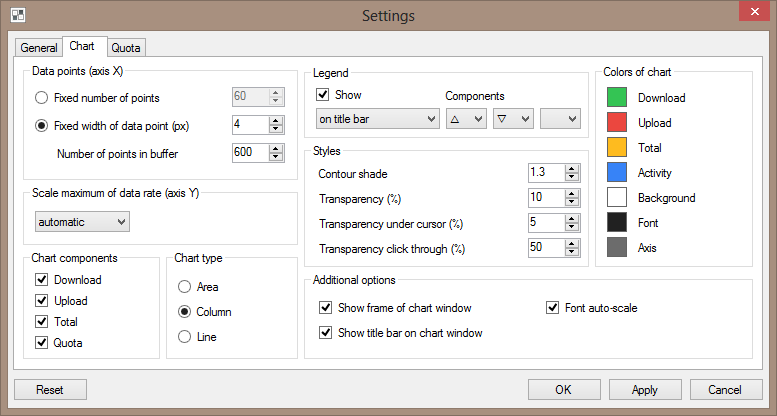This screenshot has height=416, width=777.
Task: Uncheck Quota in Chart components
Action: (42, 343)
